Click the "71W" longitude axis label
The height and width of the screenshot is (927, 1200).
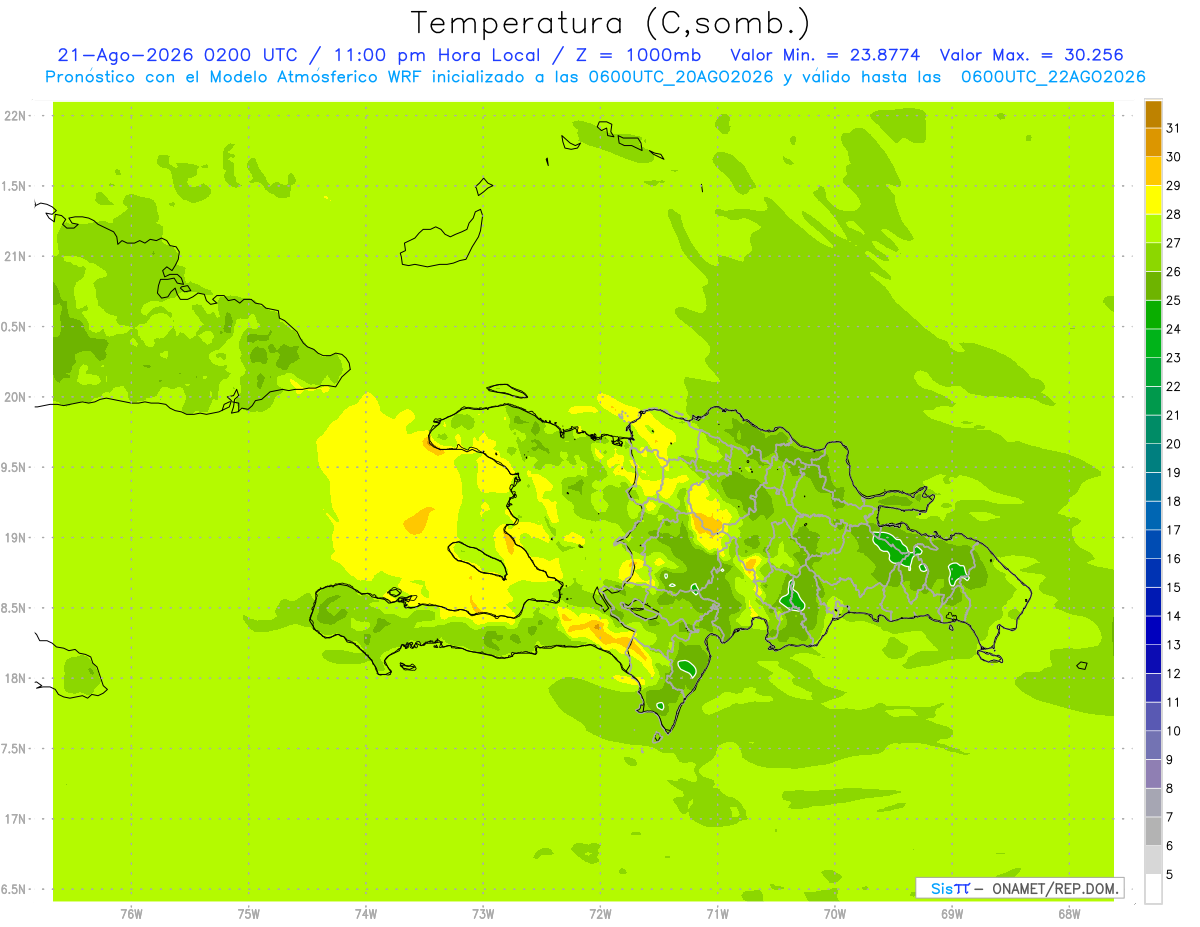(717, 913)
